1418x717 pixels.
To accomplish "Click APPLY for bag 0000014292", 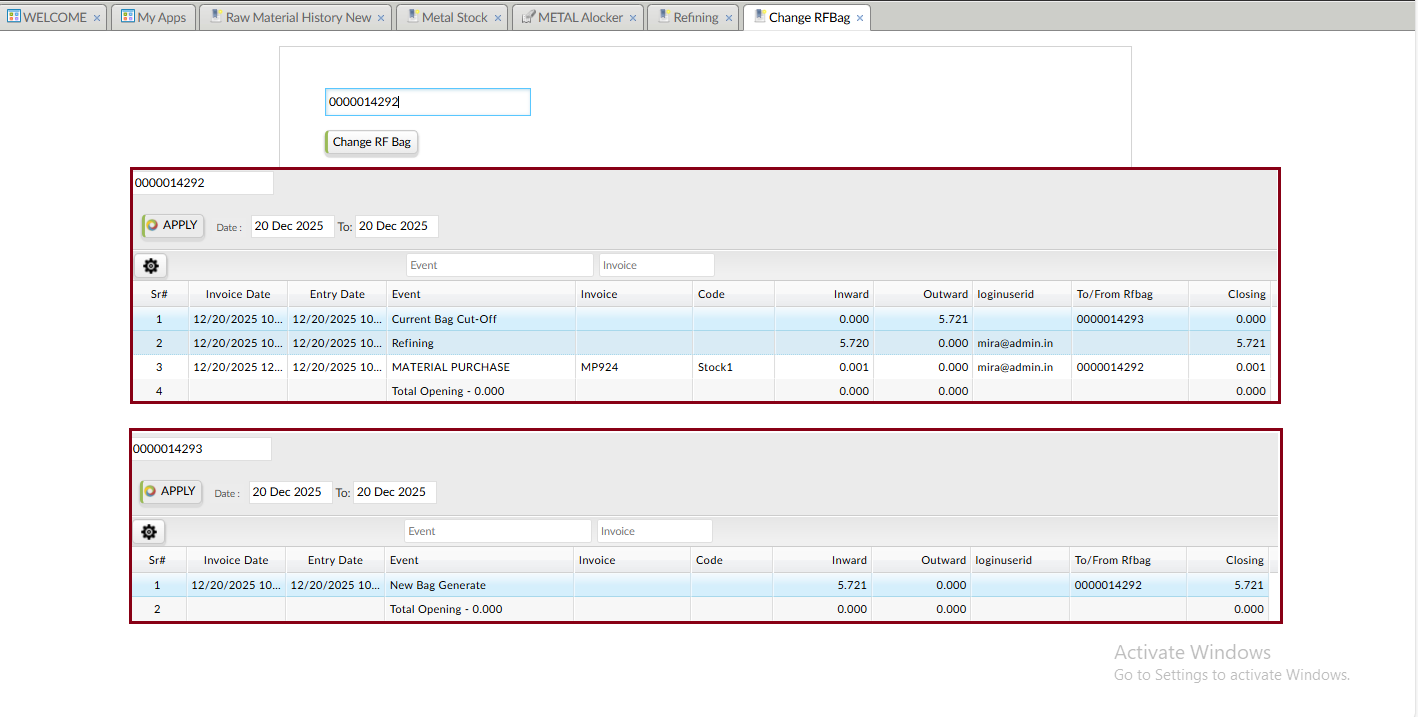I will (x=172, y=226).
